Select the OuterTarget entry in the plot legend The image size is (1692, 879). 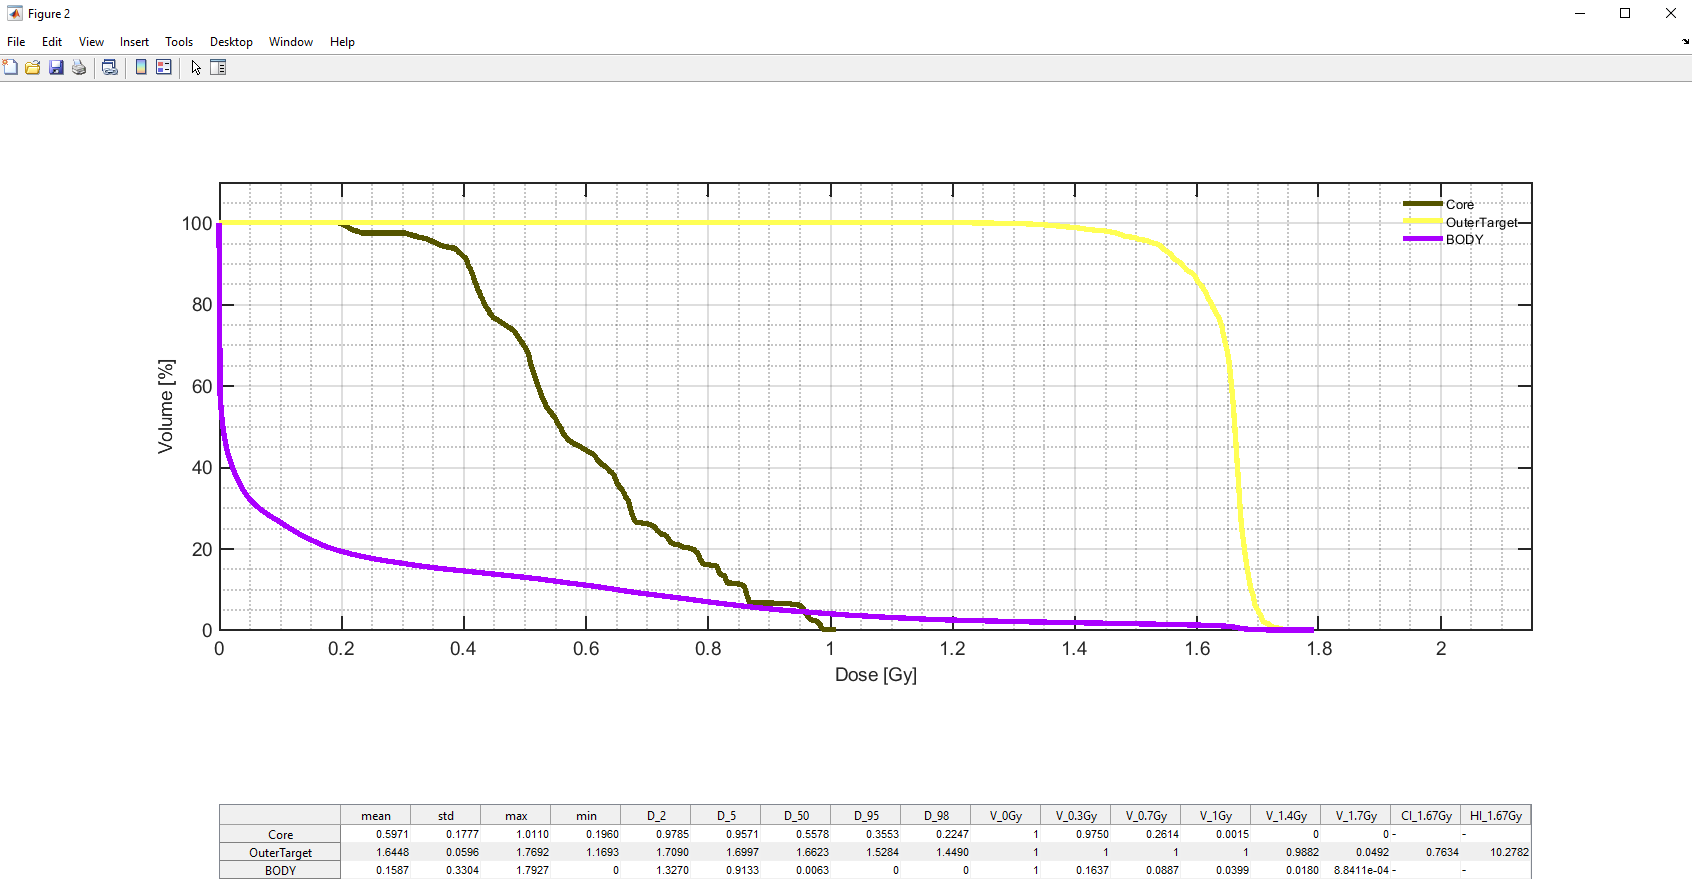pyautogui.click(x=1481, y=222)
